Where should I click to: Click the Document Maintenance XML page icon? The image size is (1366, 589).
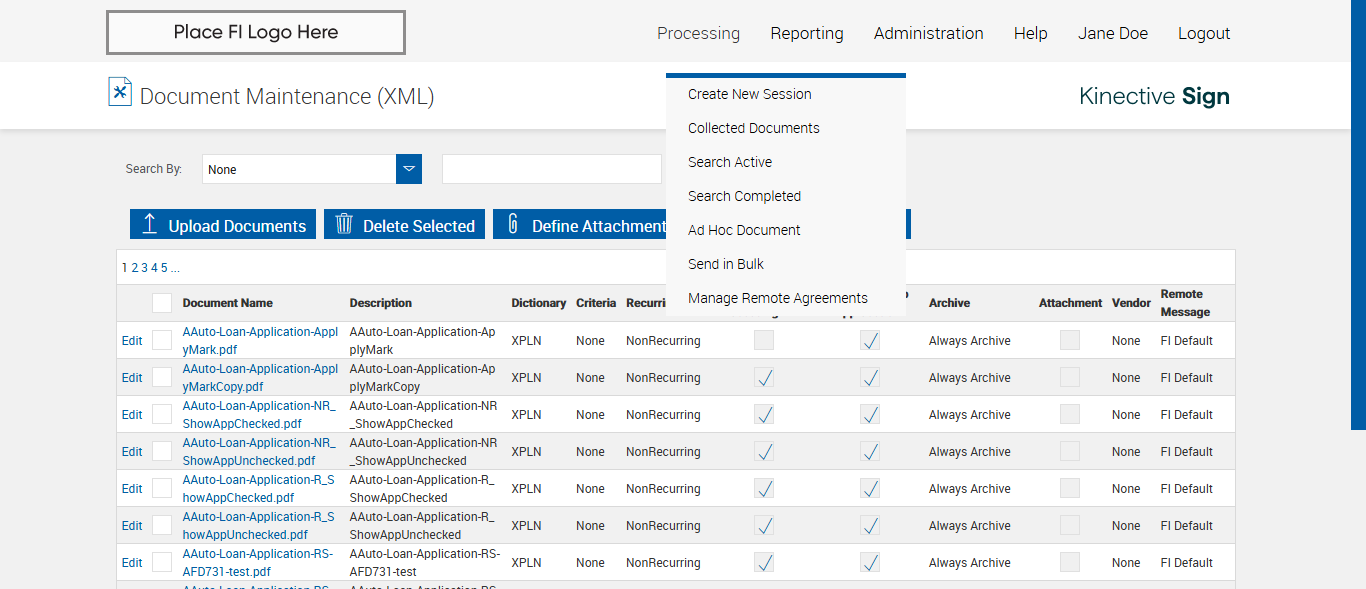[x=120, y=92]
